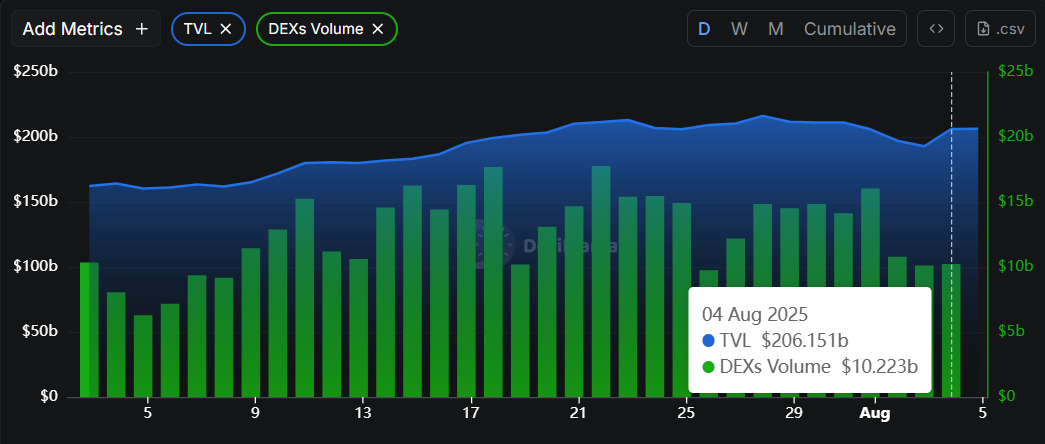Click the DEXs Volume $10.223b tooltip value
The height and width of the screenshot is (444, 1045).
(880, 367)
